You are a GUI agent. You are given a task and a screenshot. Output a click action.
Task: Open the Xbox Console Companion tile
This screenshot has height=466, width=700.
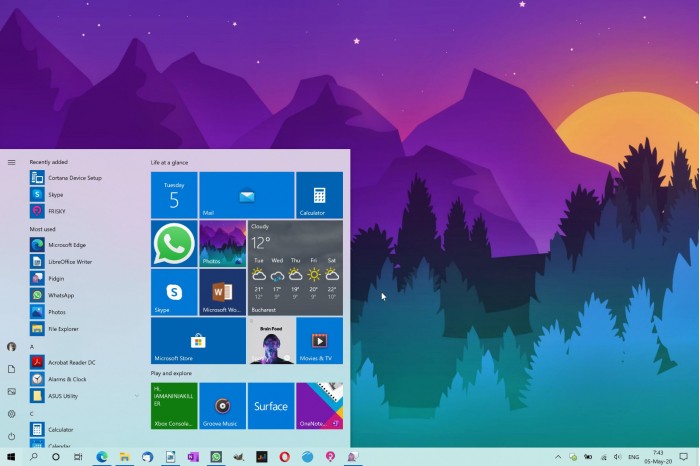[x=174, y=406]
